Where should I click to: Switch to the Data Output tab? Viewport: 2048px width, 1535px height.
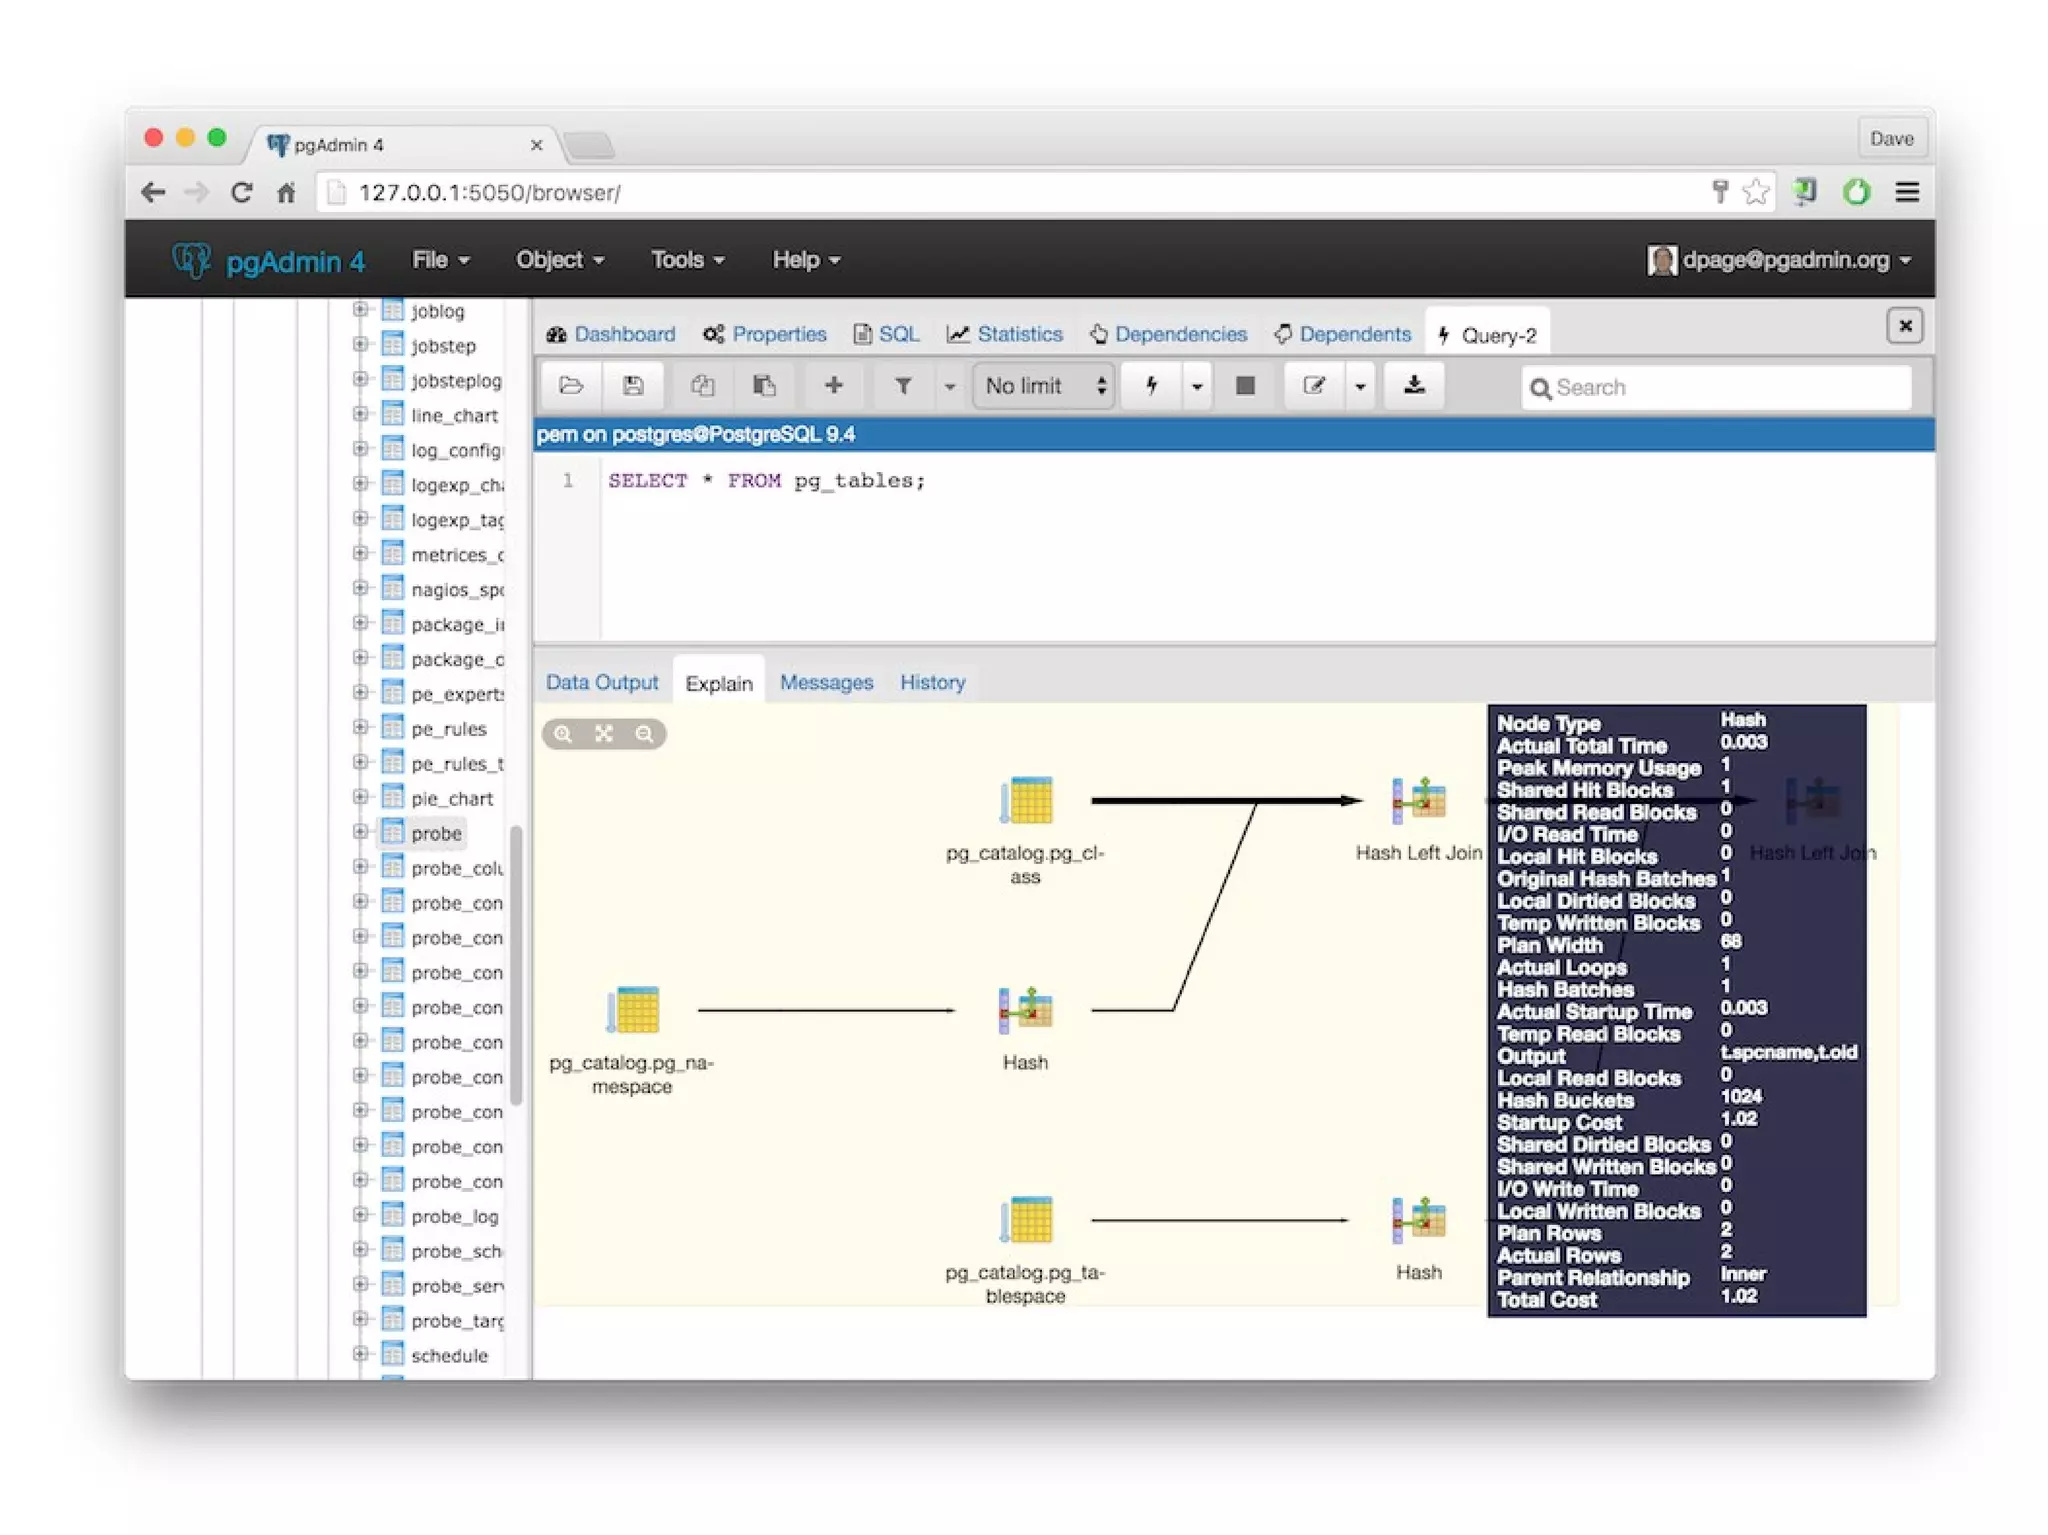point(602,682)
